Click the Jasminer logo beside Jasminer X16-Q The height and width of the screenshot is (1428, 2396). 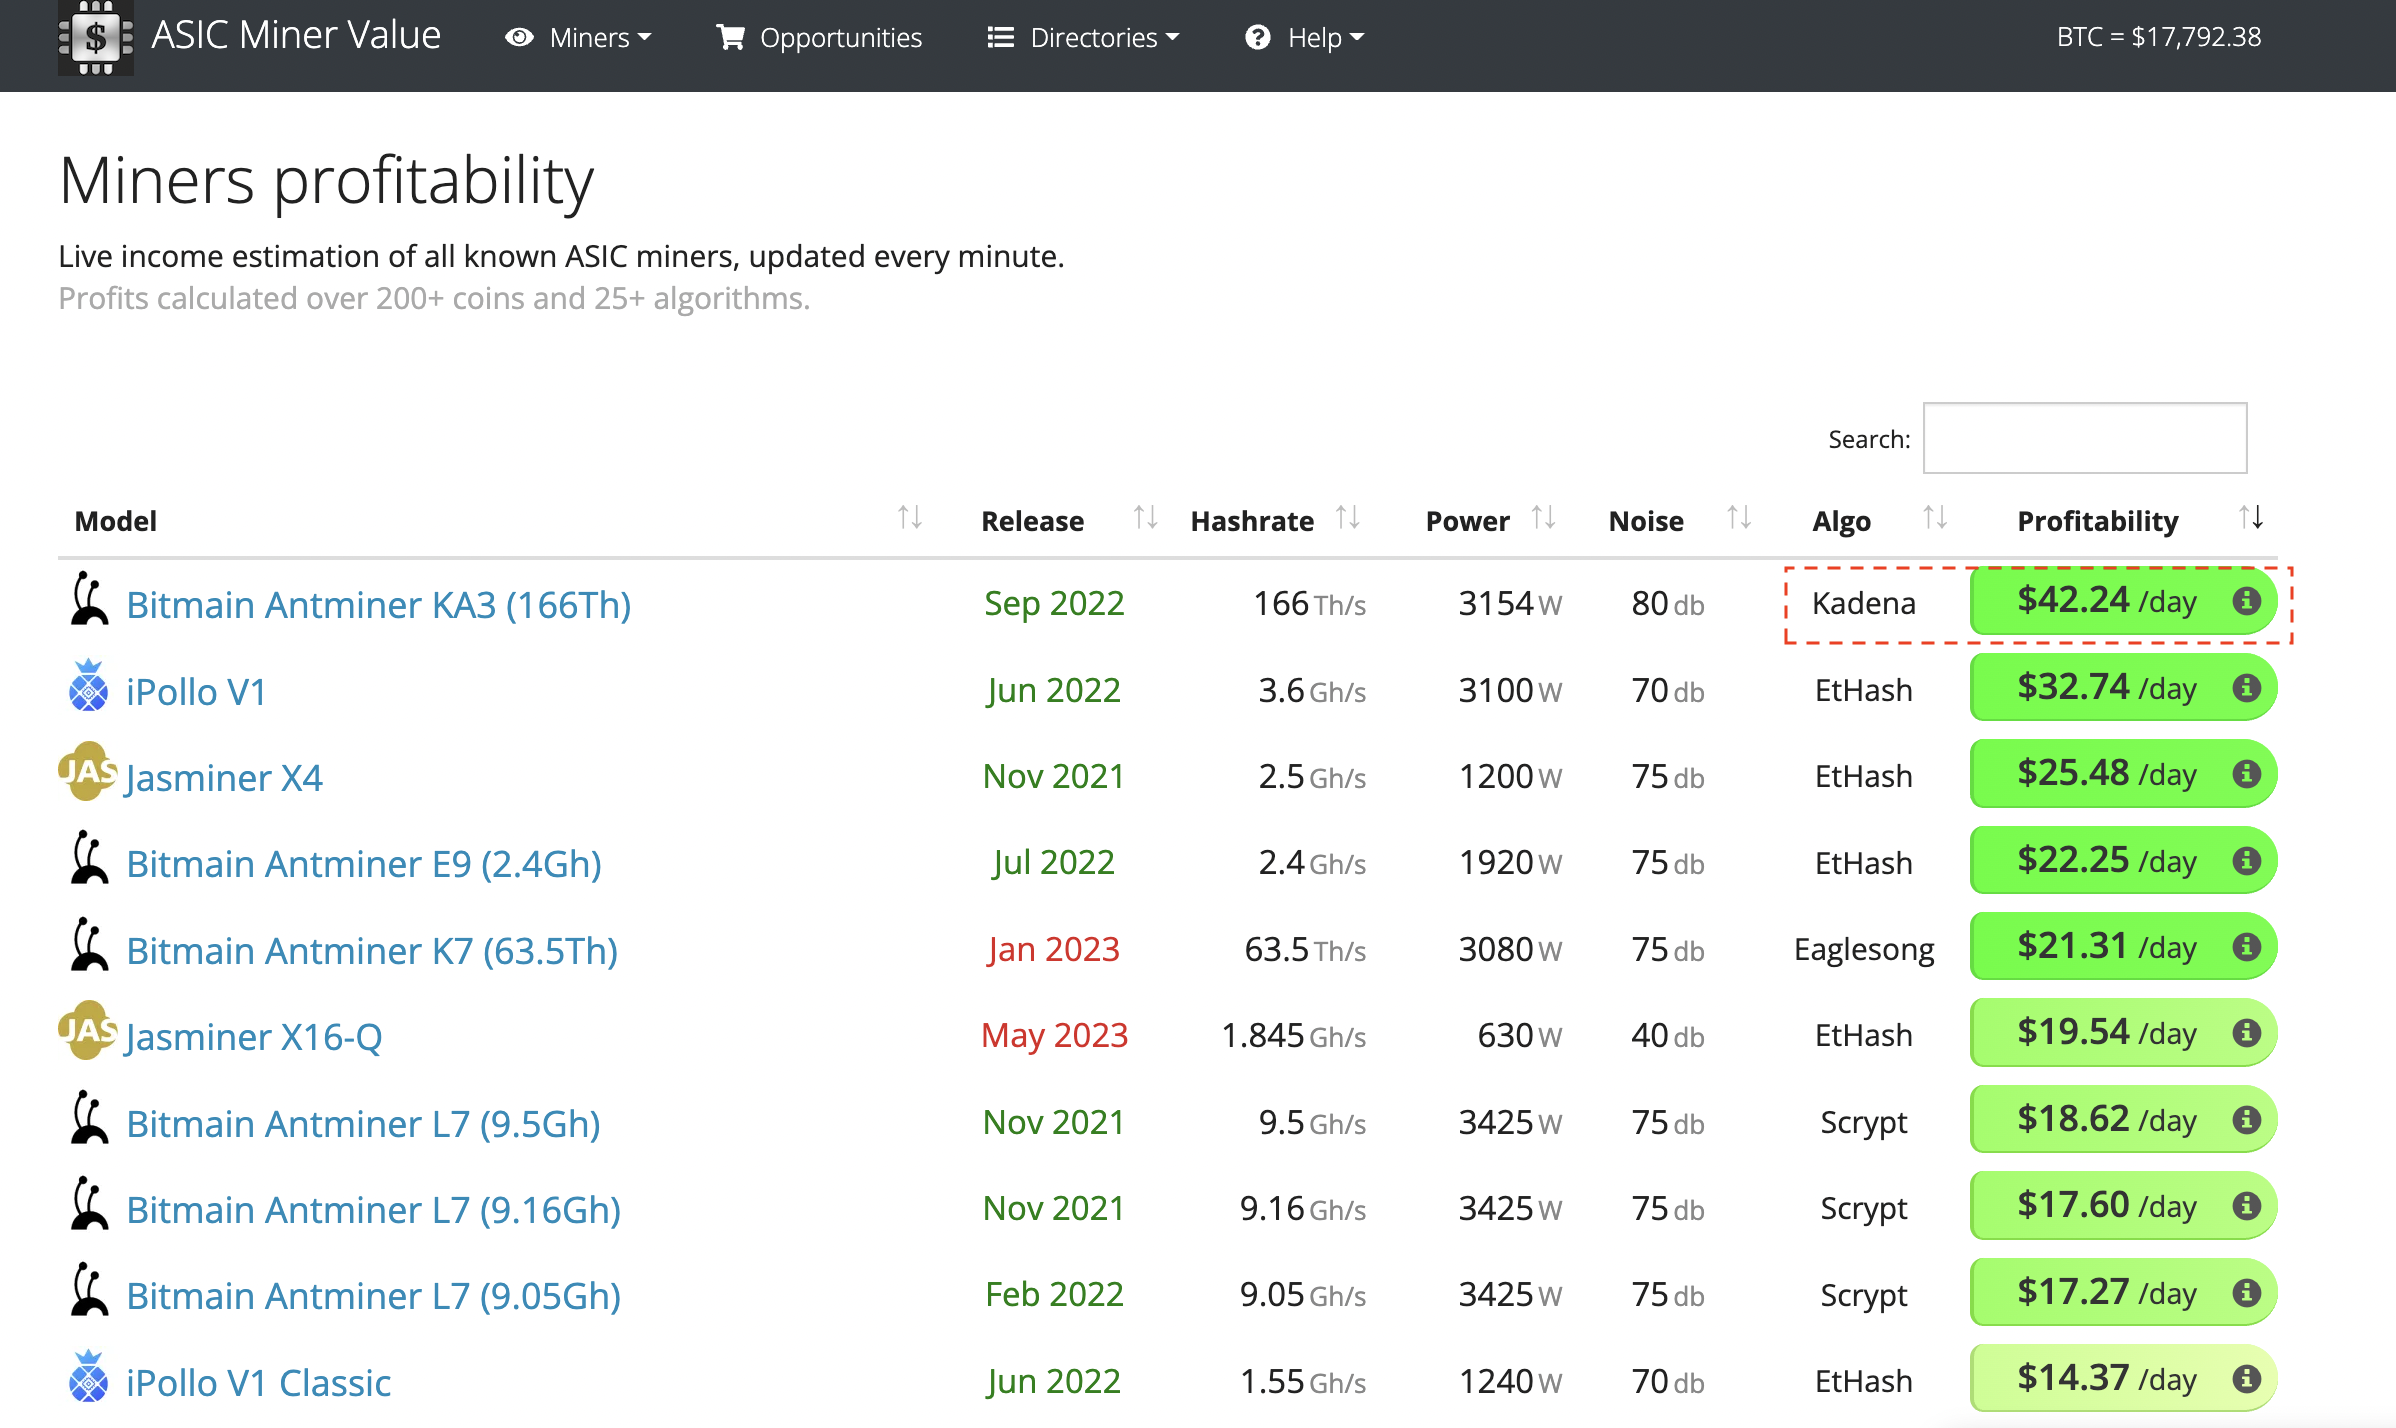[87, 1030]
